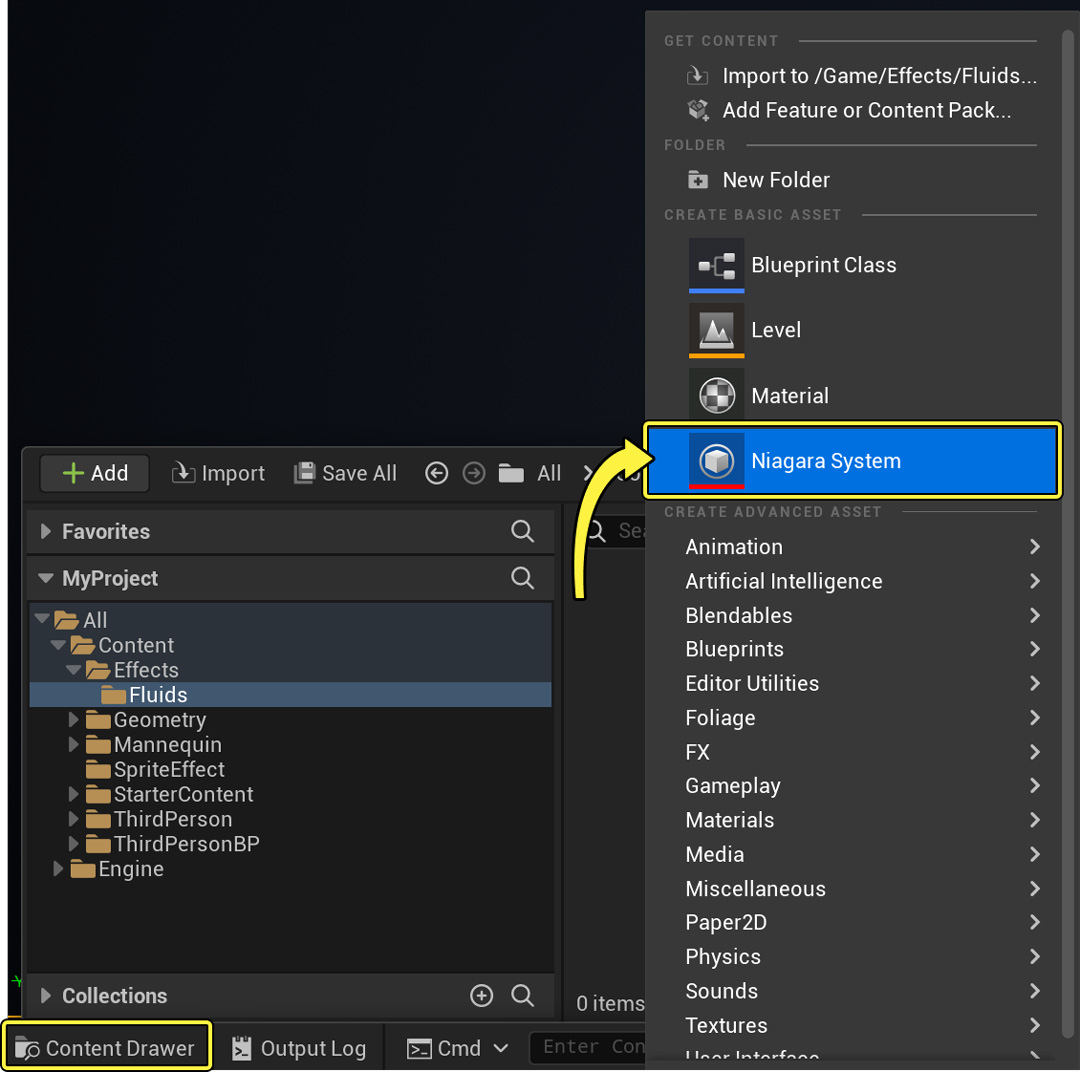Click the Niagara System cube icon
1080x1072 pixels.
coord(716,460)
